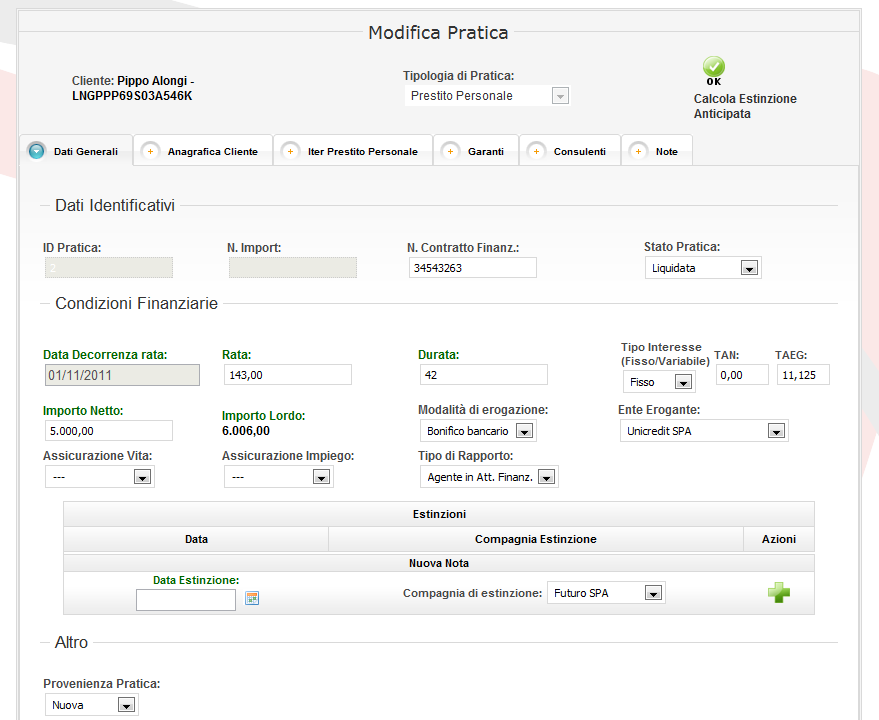The height and width of the screenshot is (720, 879).
Task: Click the Durata input field
Action: point(483,375)
